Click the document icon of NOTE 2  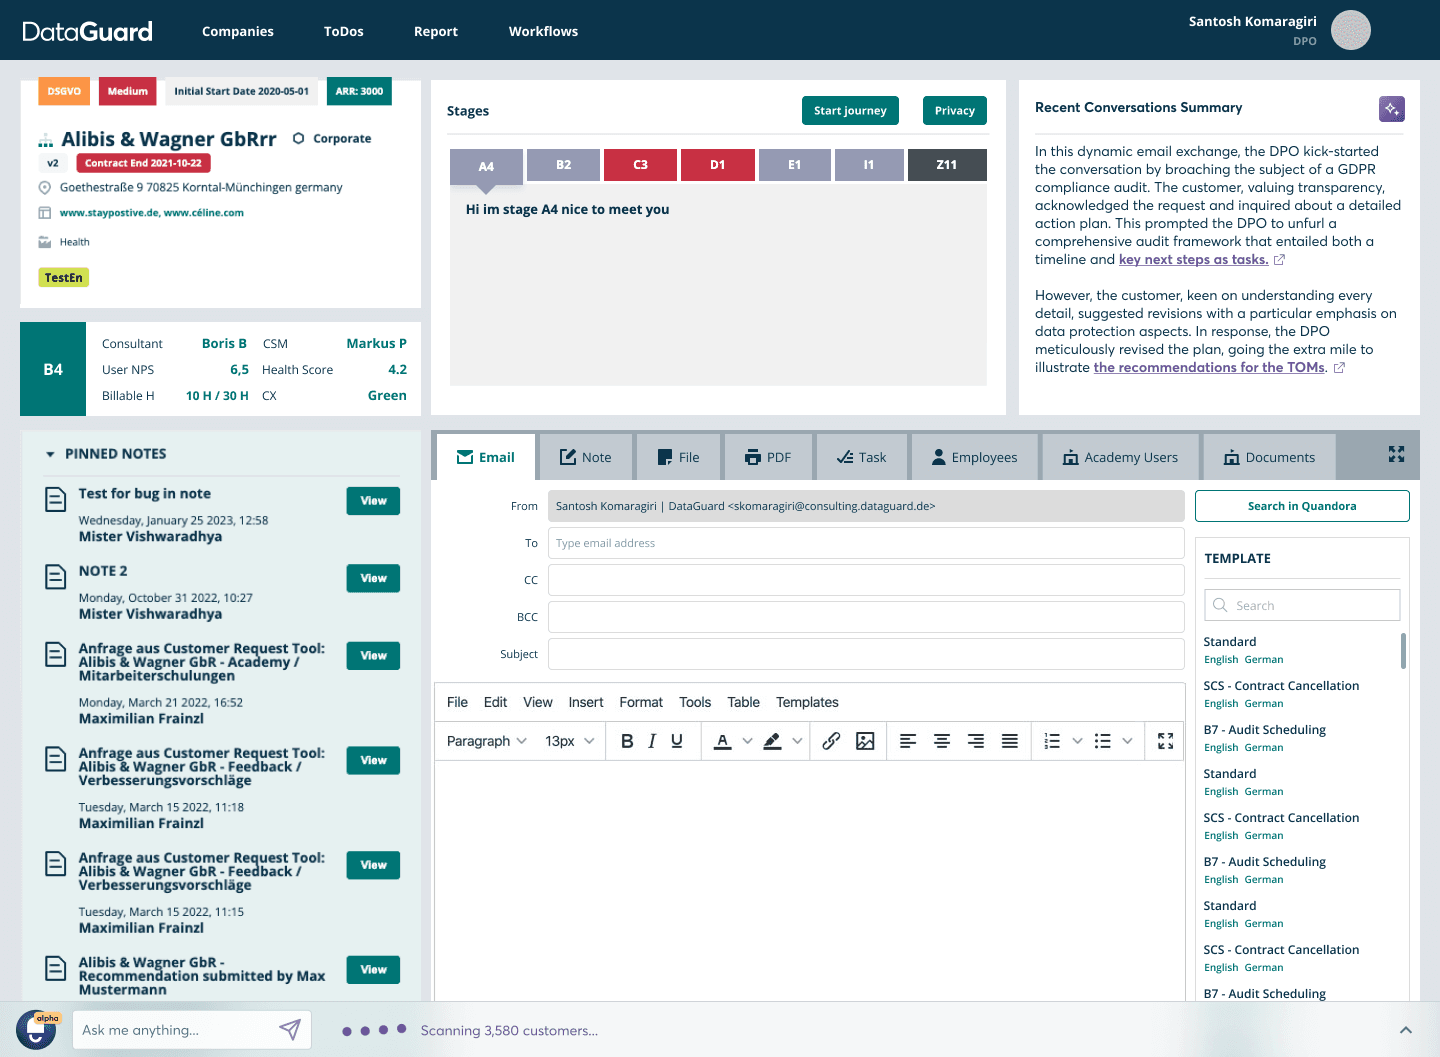click(x=56, y=576)
